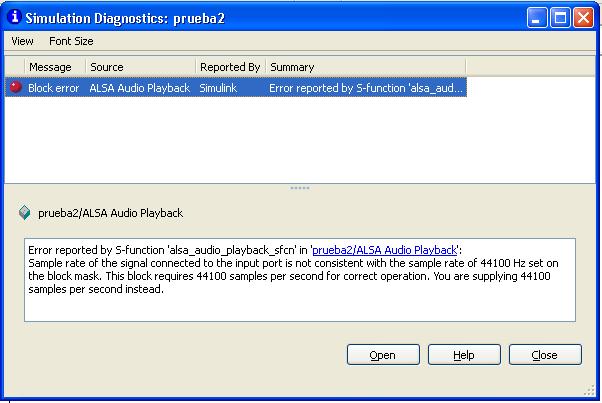Screen dimensions: 602x403
Task: Open the Font Size menu
Action: [x=71, y=41]
